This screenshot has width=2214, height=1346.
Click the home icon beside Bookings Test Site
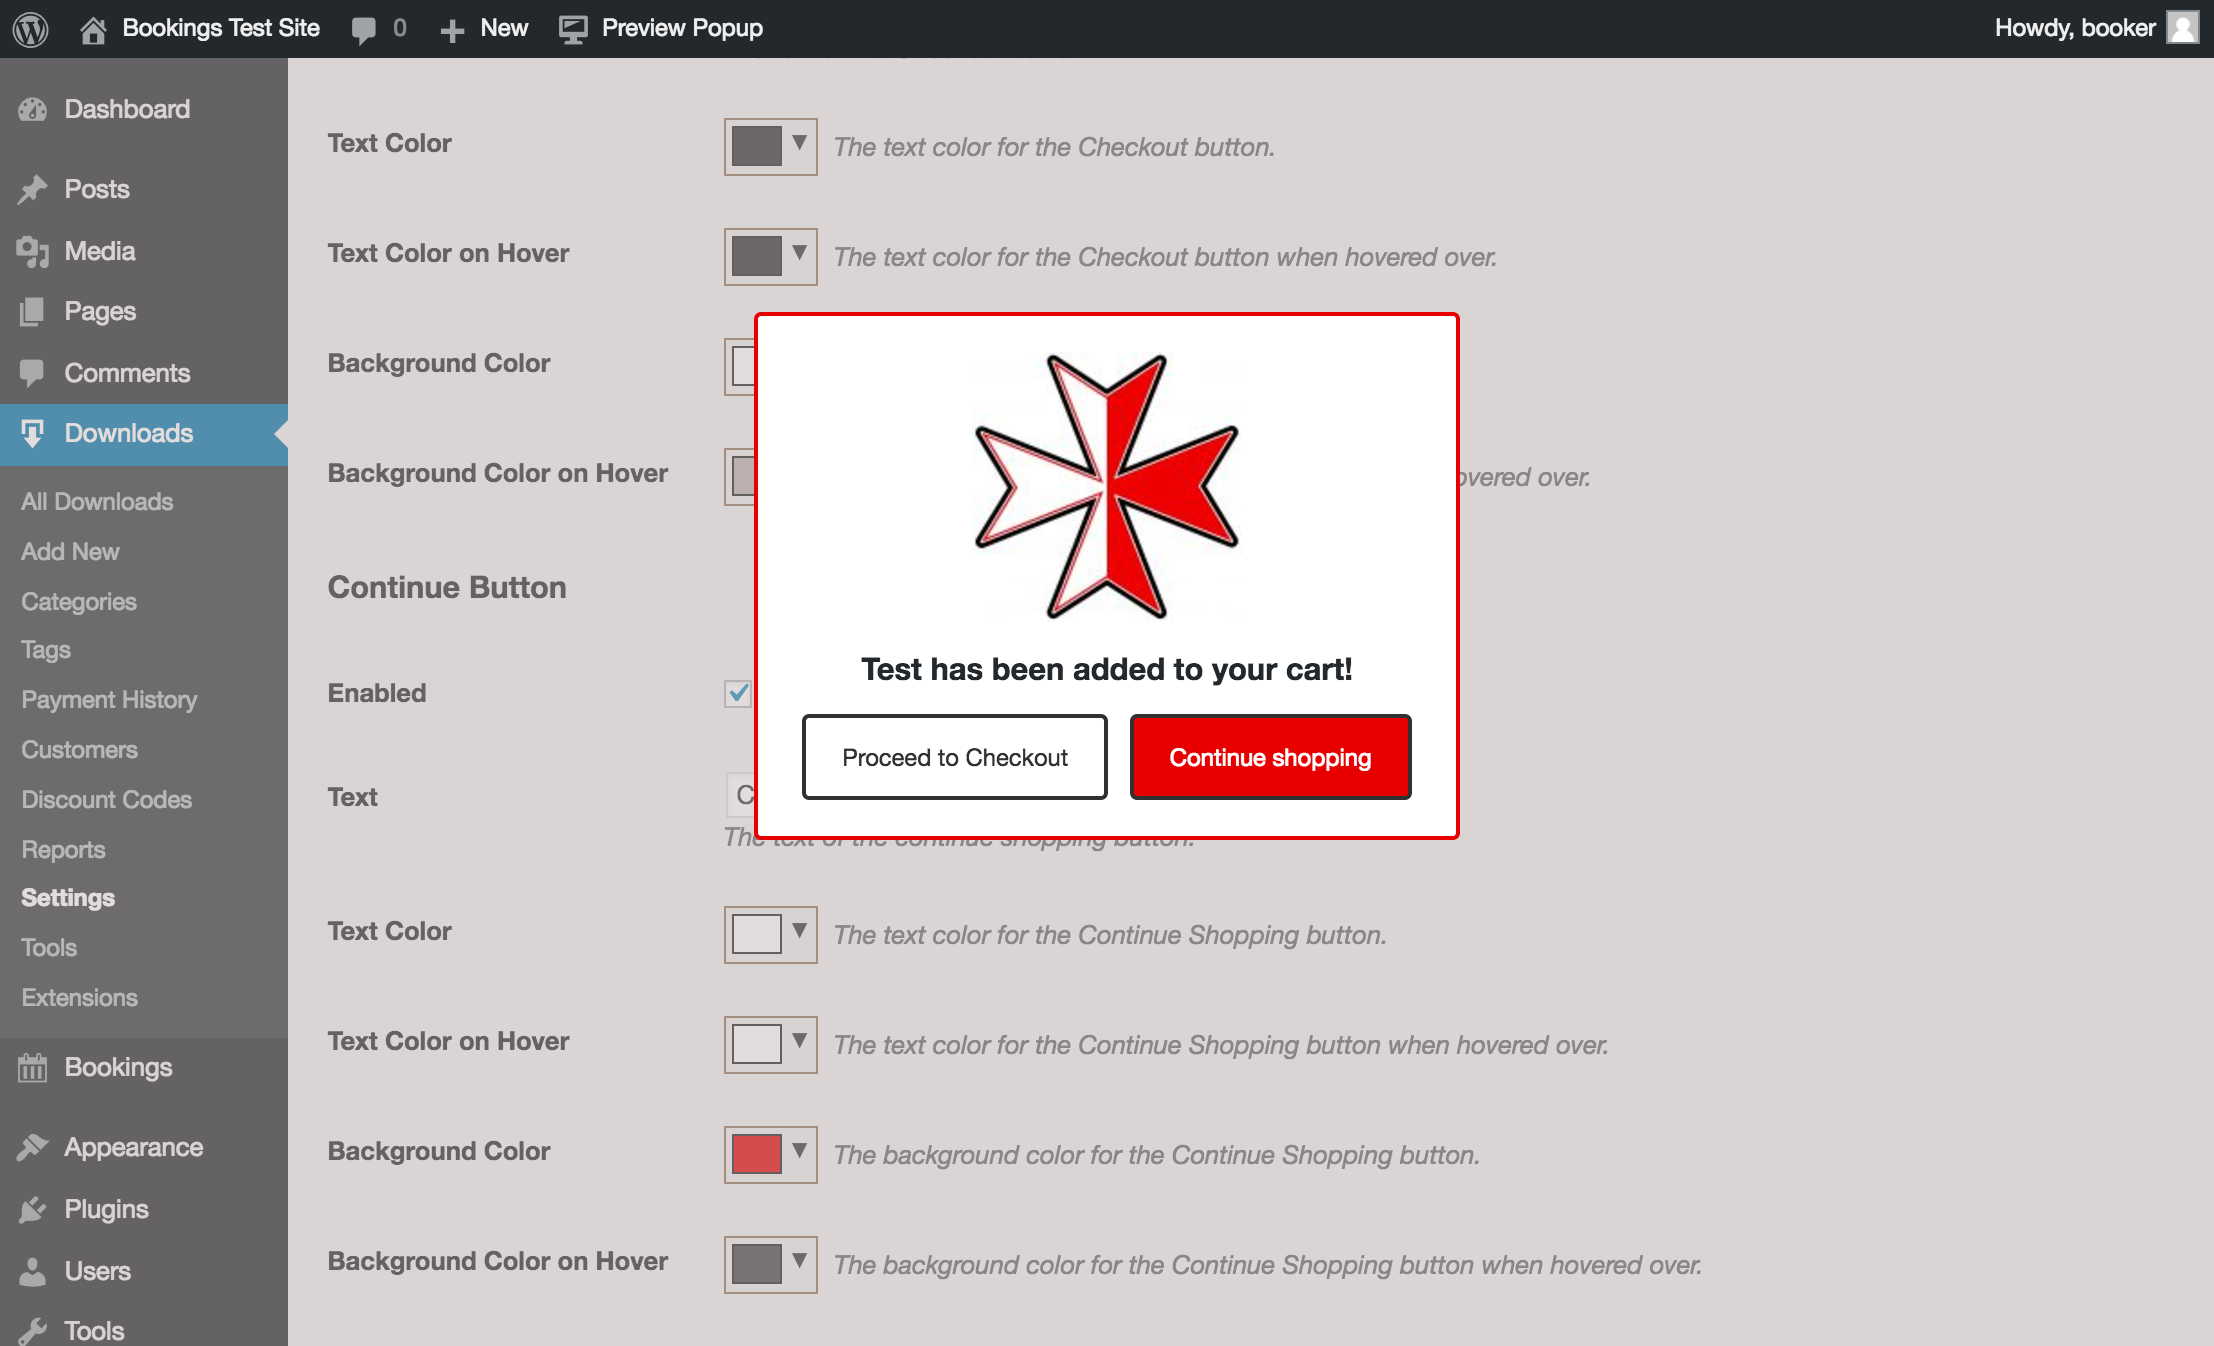tap(93, 29)
